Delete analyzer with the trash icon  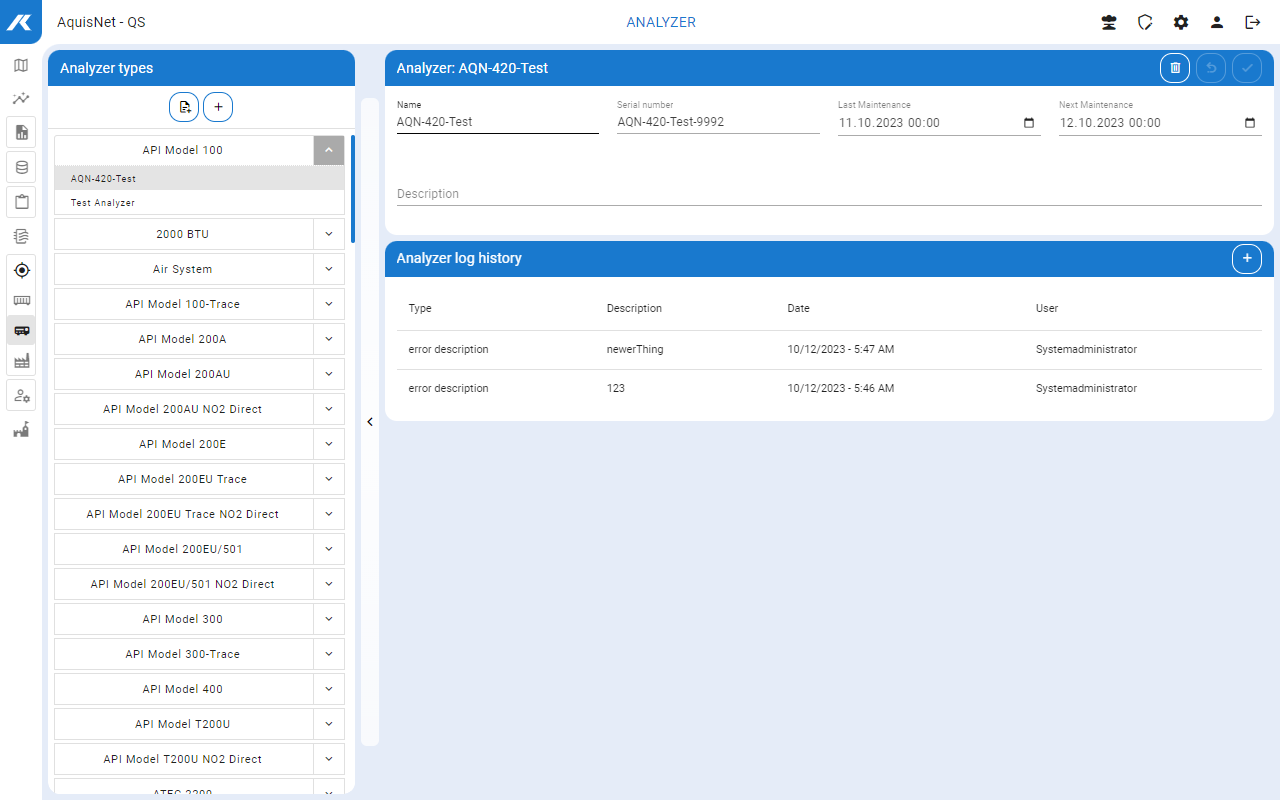pos(1175,68)
